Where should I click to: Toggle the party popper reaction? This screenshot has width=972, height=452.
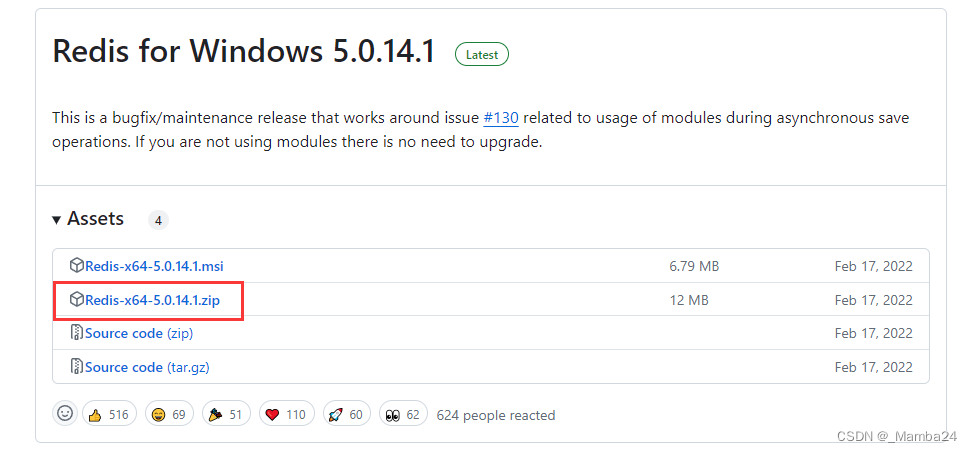pos(226,414)
